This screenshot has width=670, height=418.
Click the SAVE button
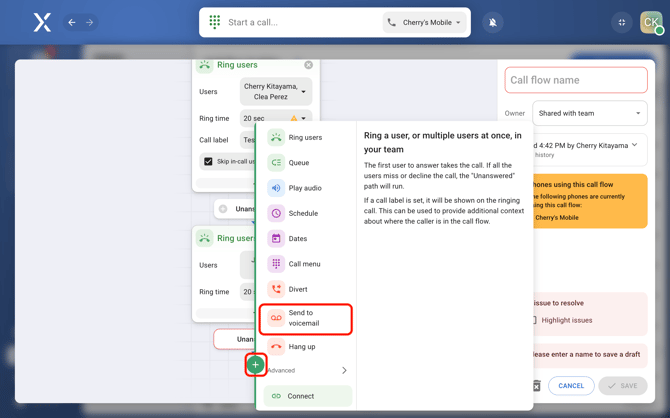[x=623, y=386]
